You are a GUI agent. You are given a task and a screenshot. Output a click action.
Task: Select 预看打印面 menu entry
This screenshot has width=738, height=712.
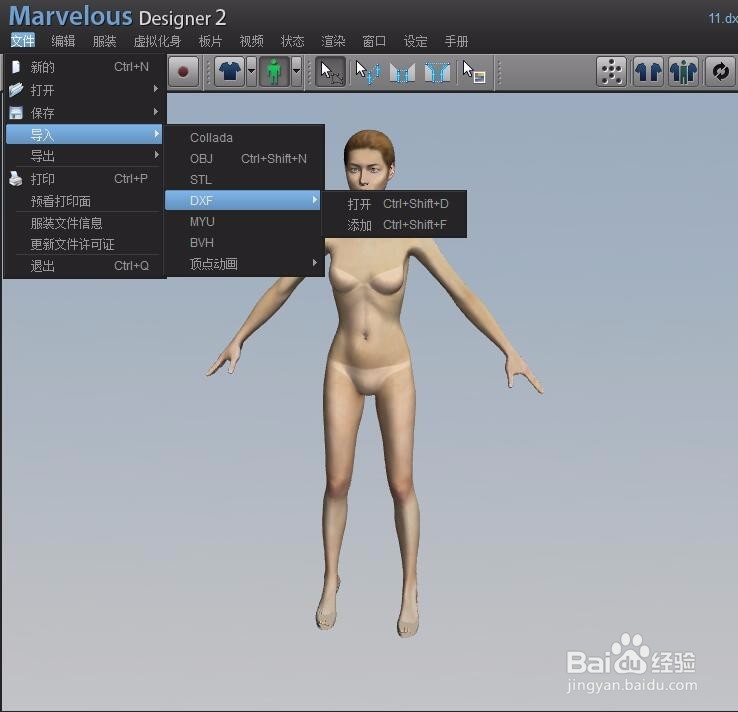point(85,201)
